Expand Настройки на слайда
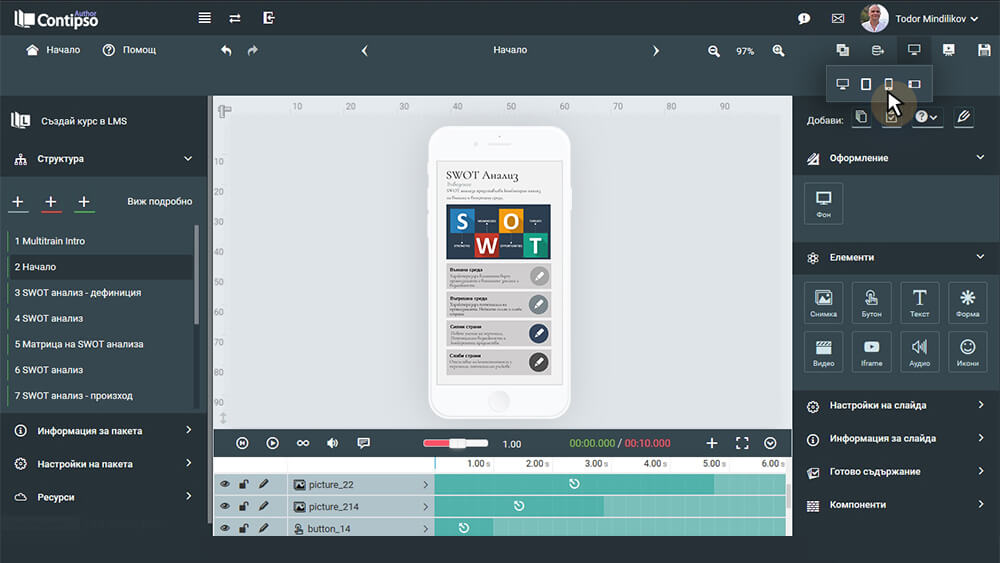Screen dimensions: 1000x563 pyautogui.click(x=896, y=406)
